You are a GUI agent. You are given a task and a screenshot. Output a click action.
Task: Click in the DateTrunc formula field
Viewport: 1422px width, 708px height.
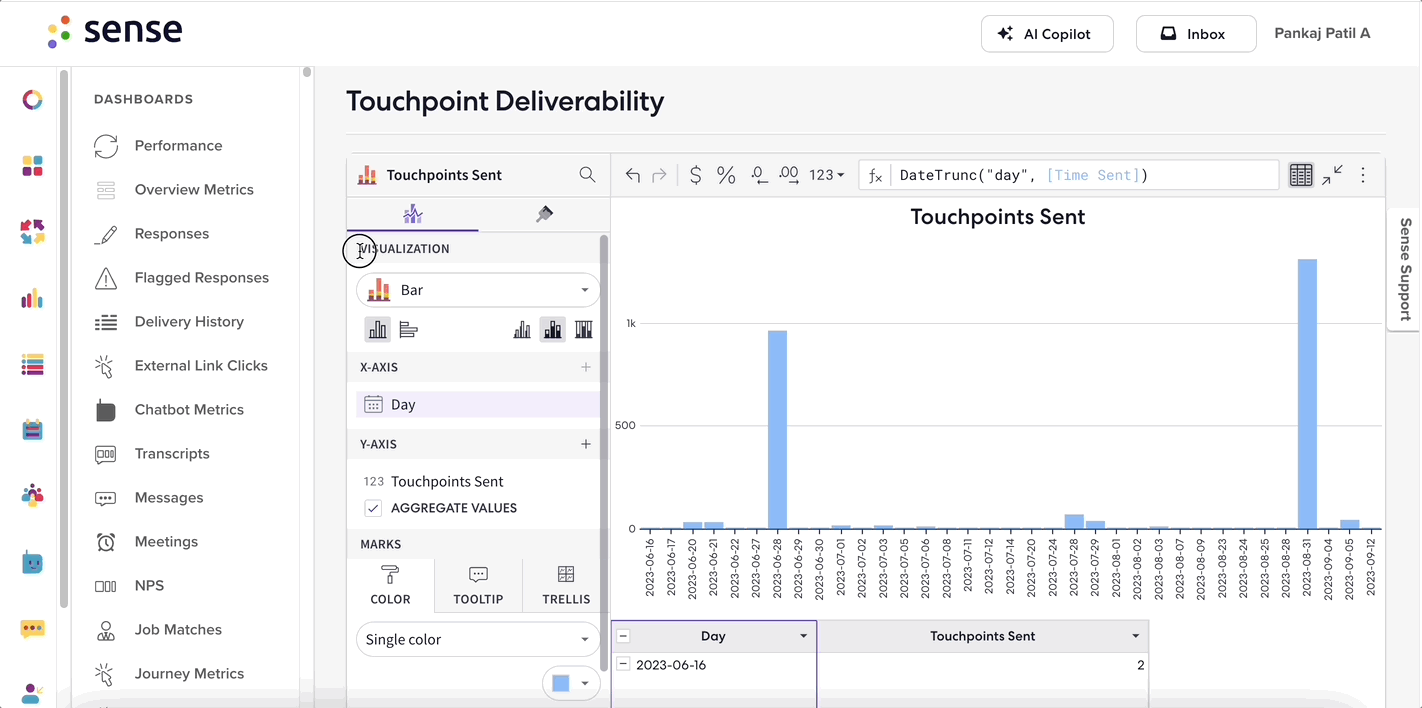(1085, 175)
